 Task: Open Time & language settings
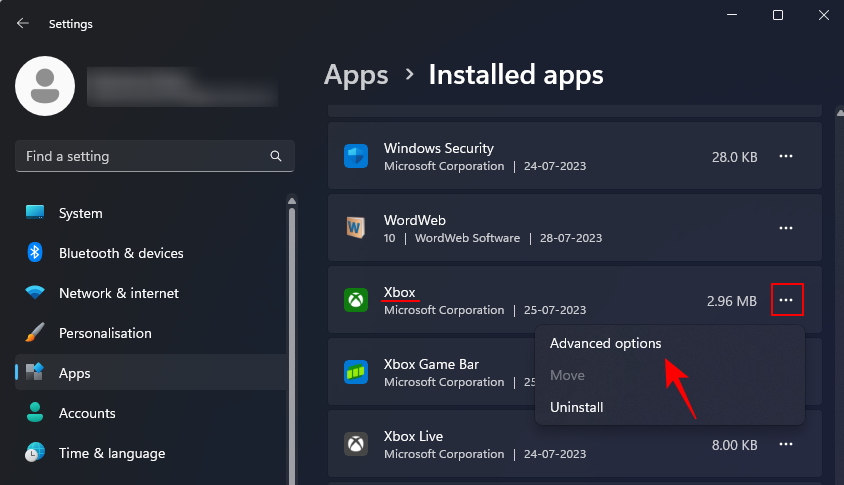[x=151, y=453]
